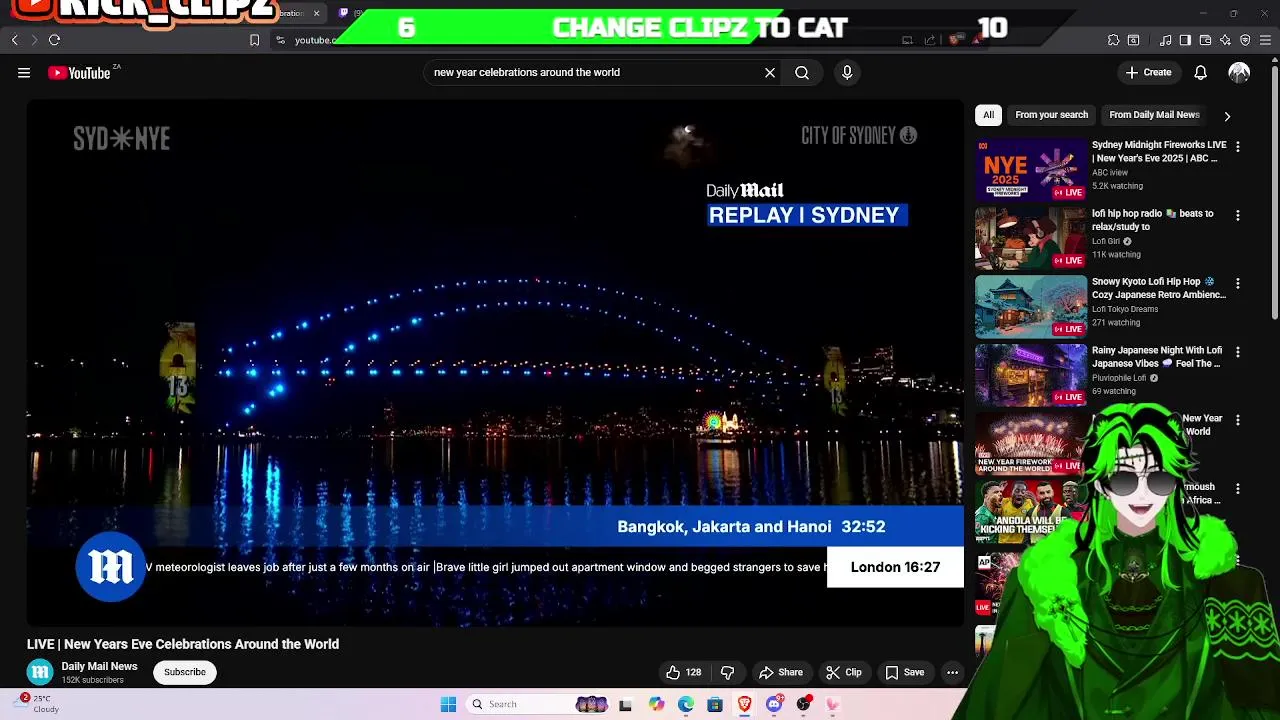Open Microsoft Edge from the taskbar
1280x720 pixels.
(685, 704)
